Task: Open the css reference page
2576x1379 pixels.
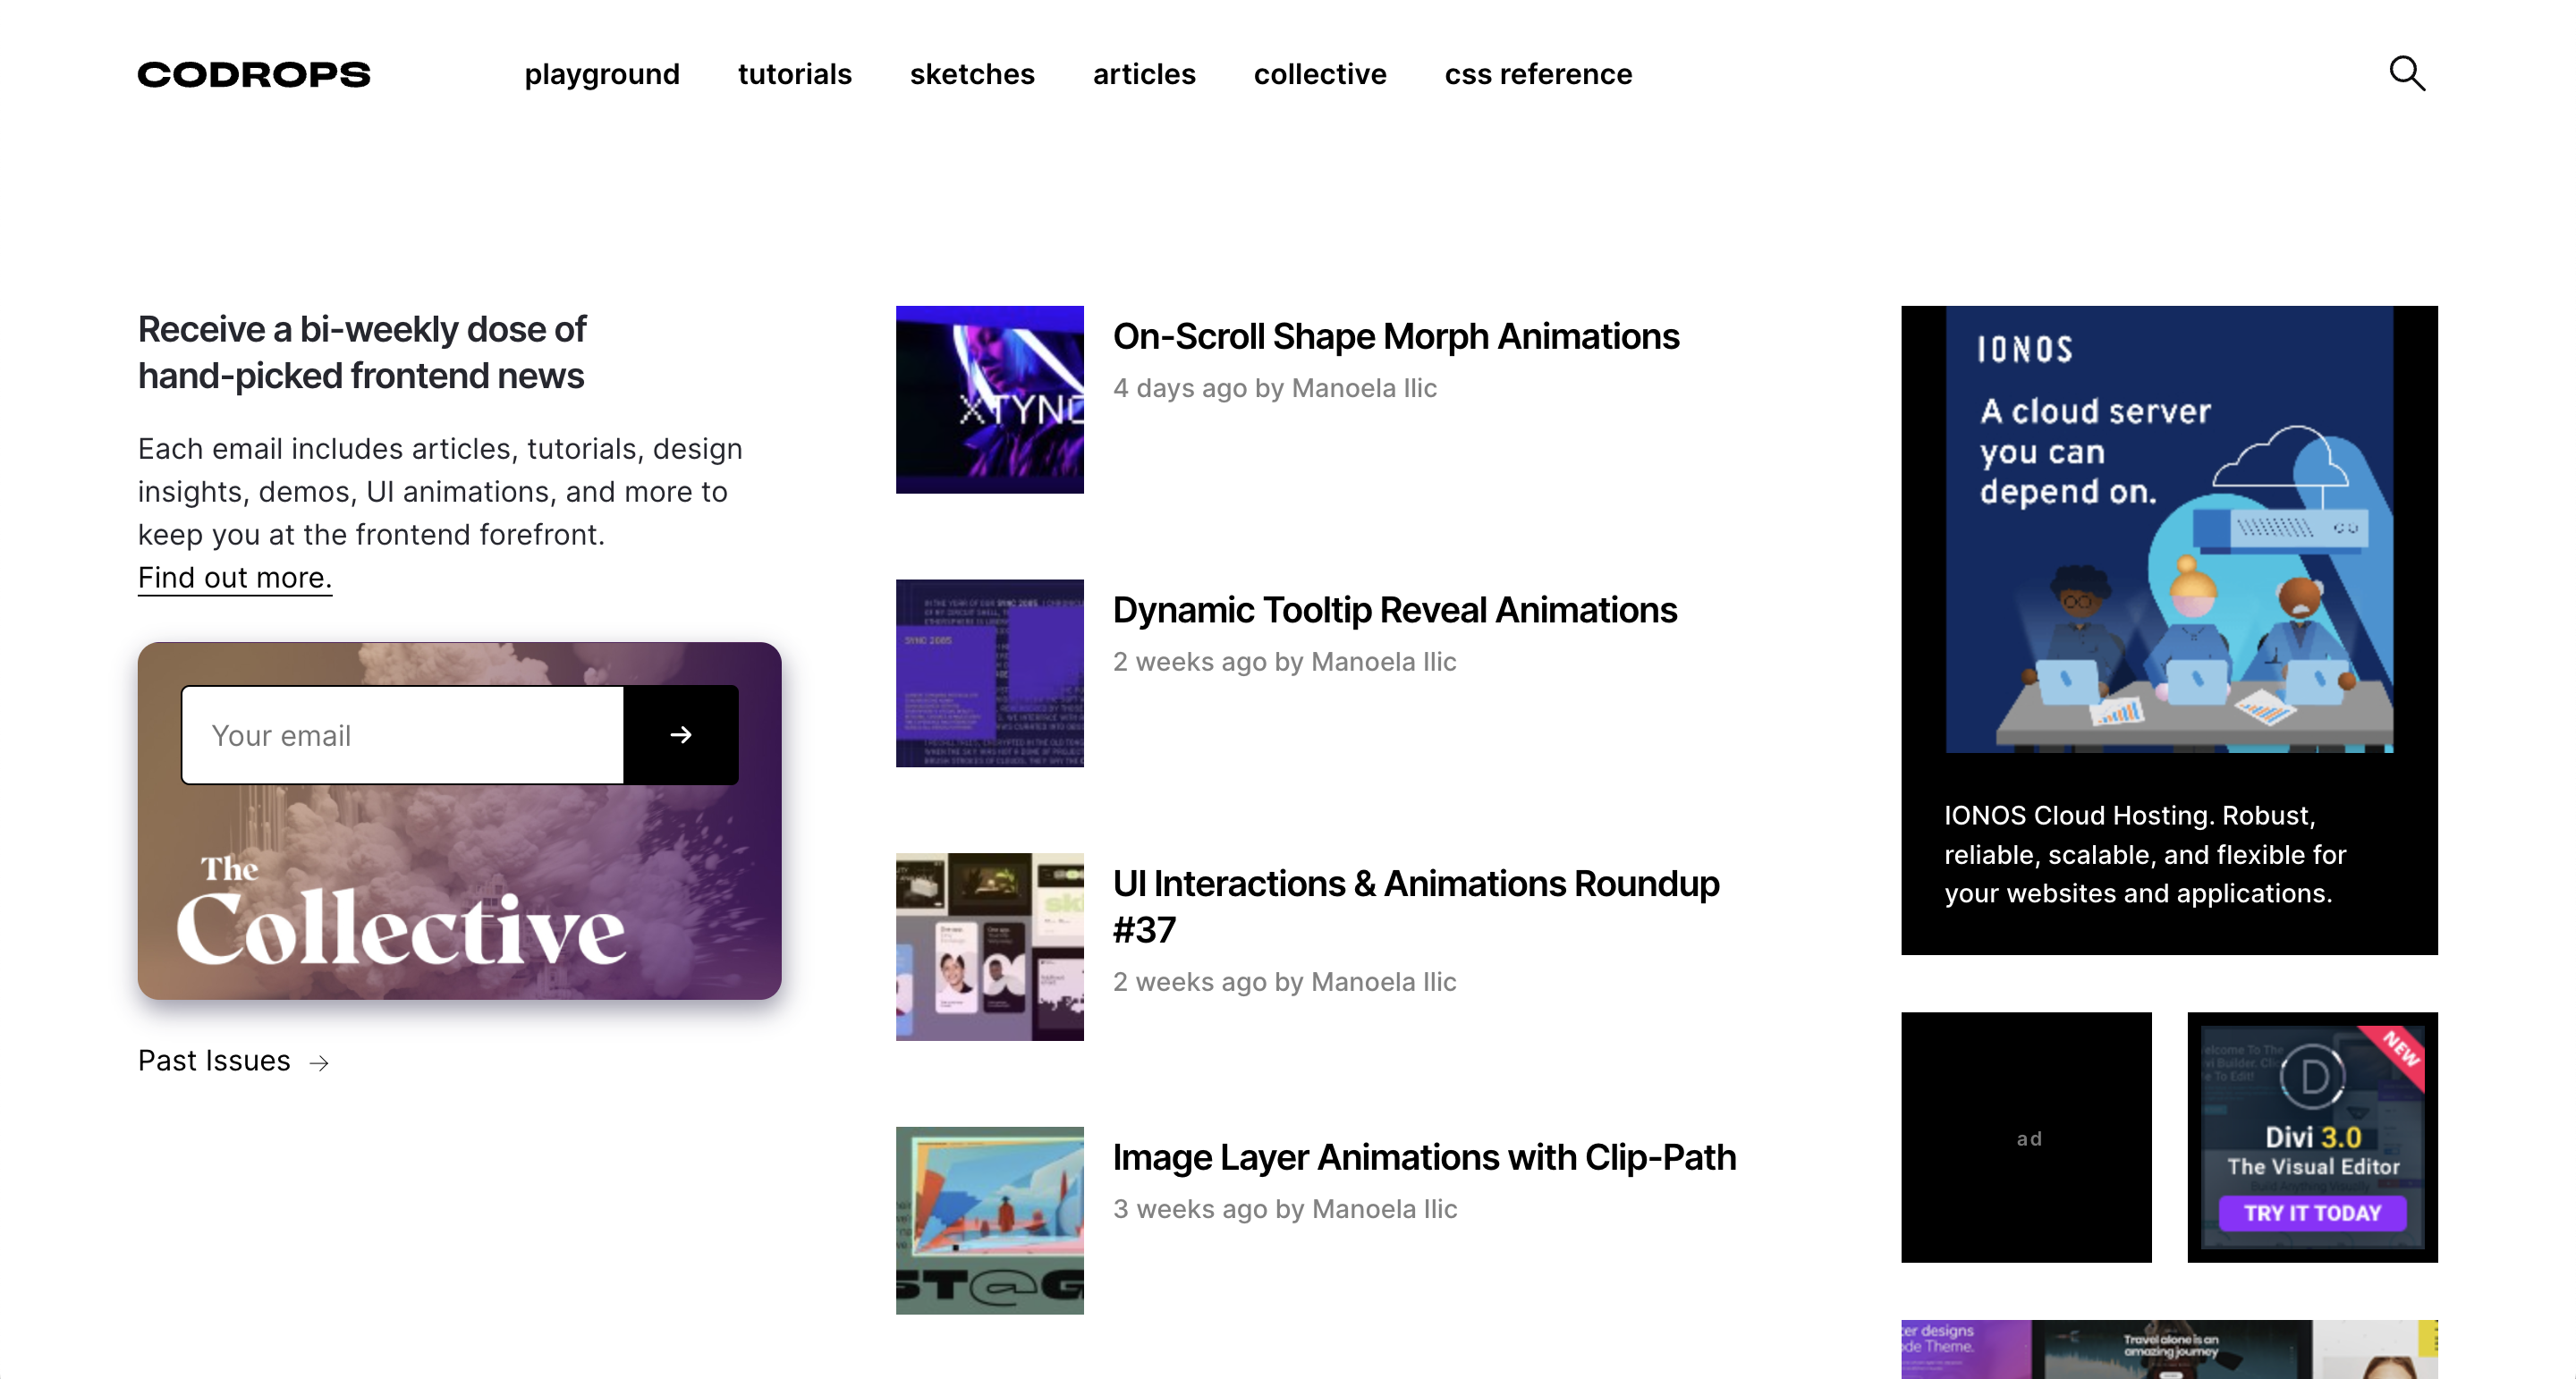Action: tap(1537, 74)
